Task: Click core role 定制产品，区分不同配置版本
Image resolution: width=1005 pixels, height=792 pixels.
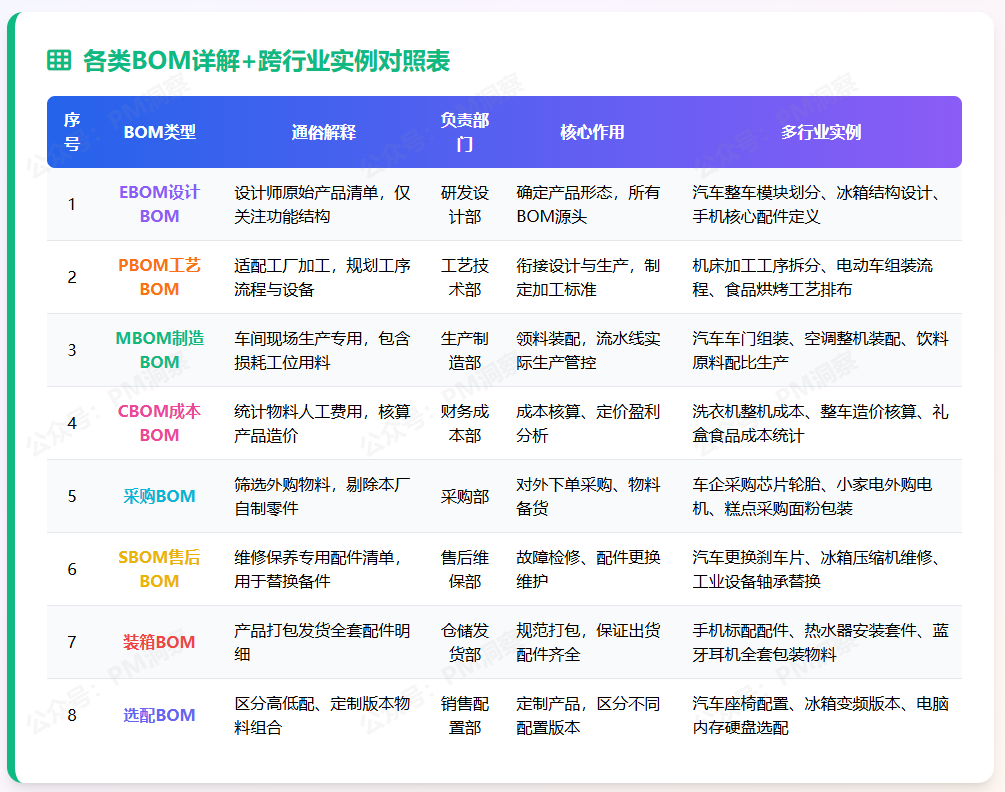Action: pyautogui.click(x=588, y=715)
